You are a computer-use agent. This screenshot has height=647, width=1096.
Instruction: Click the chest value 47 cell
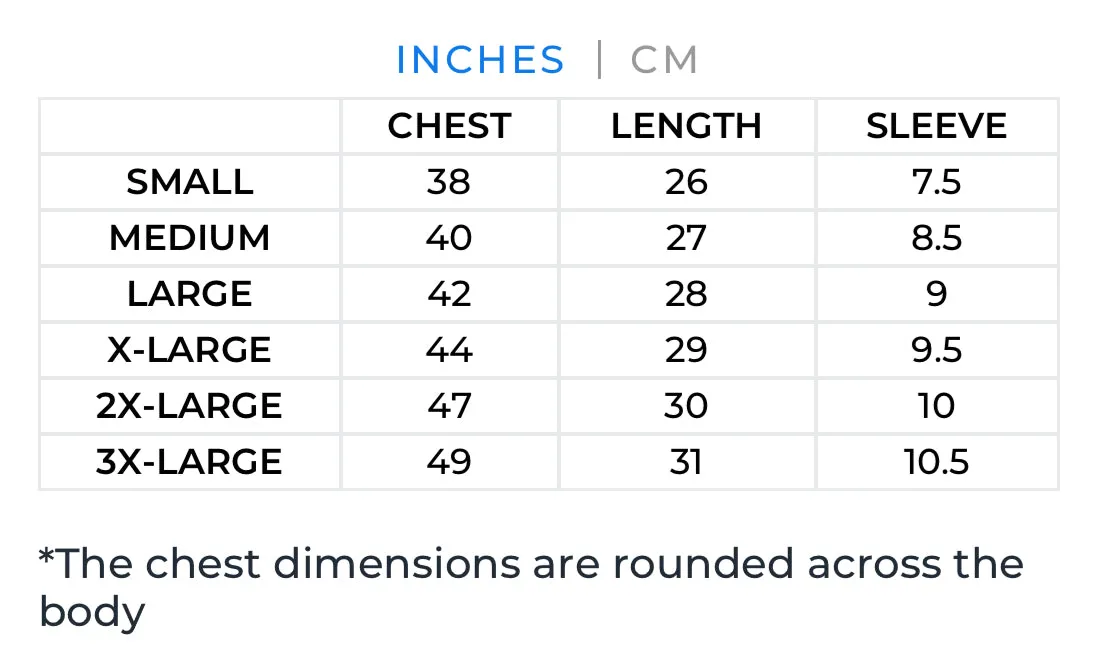tap(449, 406)
